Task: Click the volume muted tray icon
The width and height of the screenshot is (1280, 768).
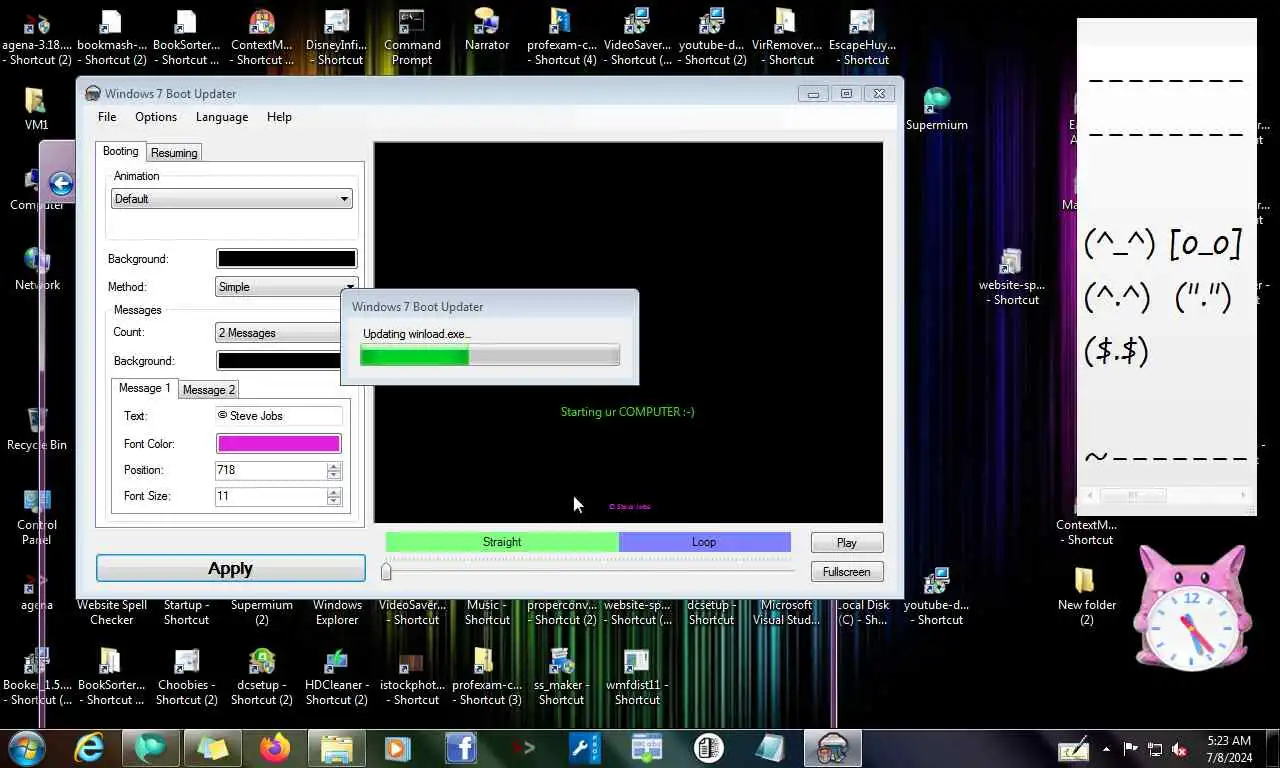Action: 1179,749
